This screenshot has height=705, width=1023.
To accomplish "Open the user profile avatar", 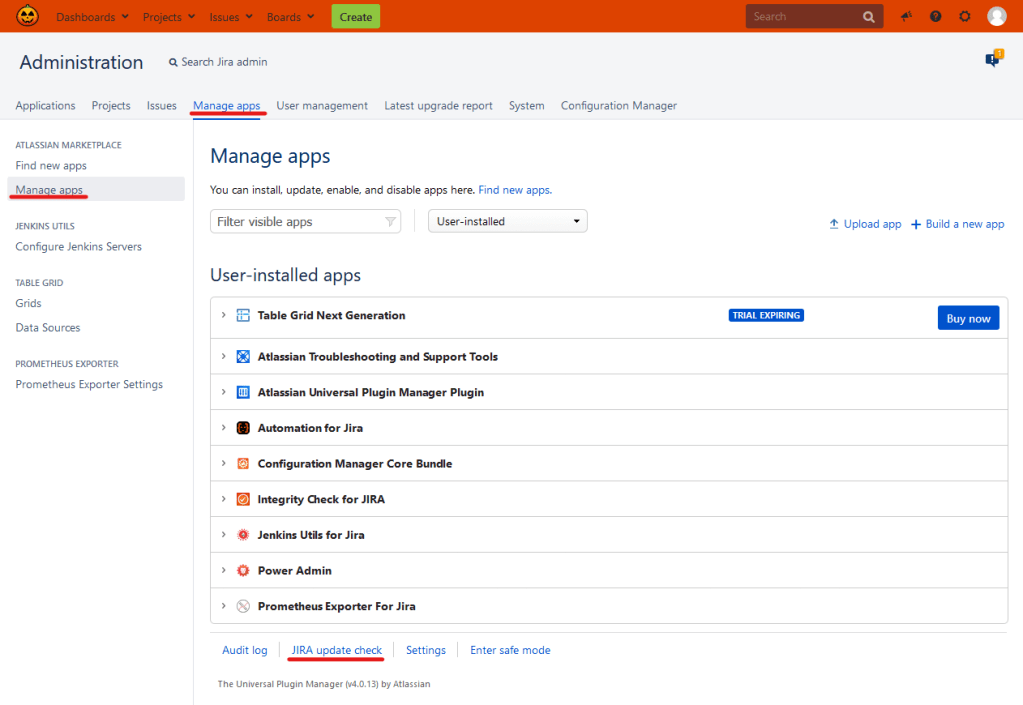I will click(x=996, y=17).
